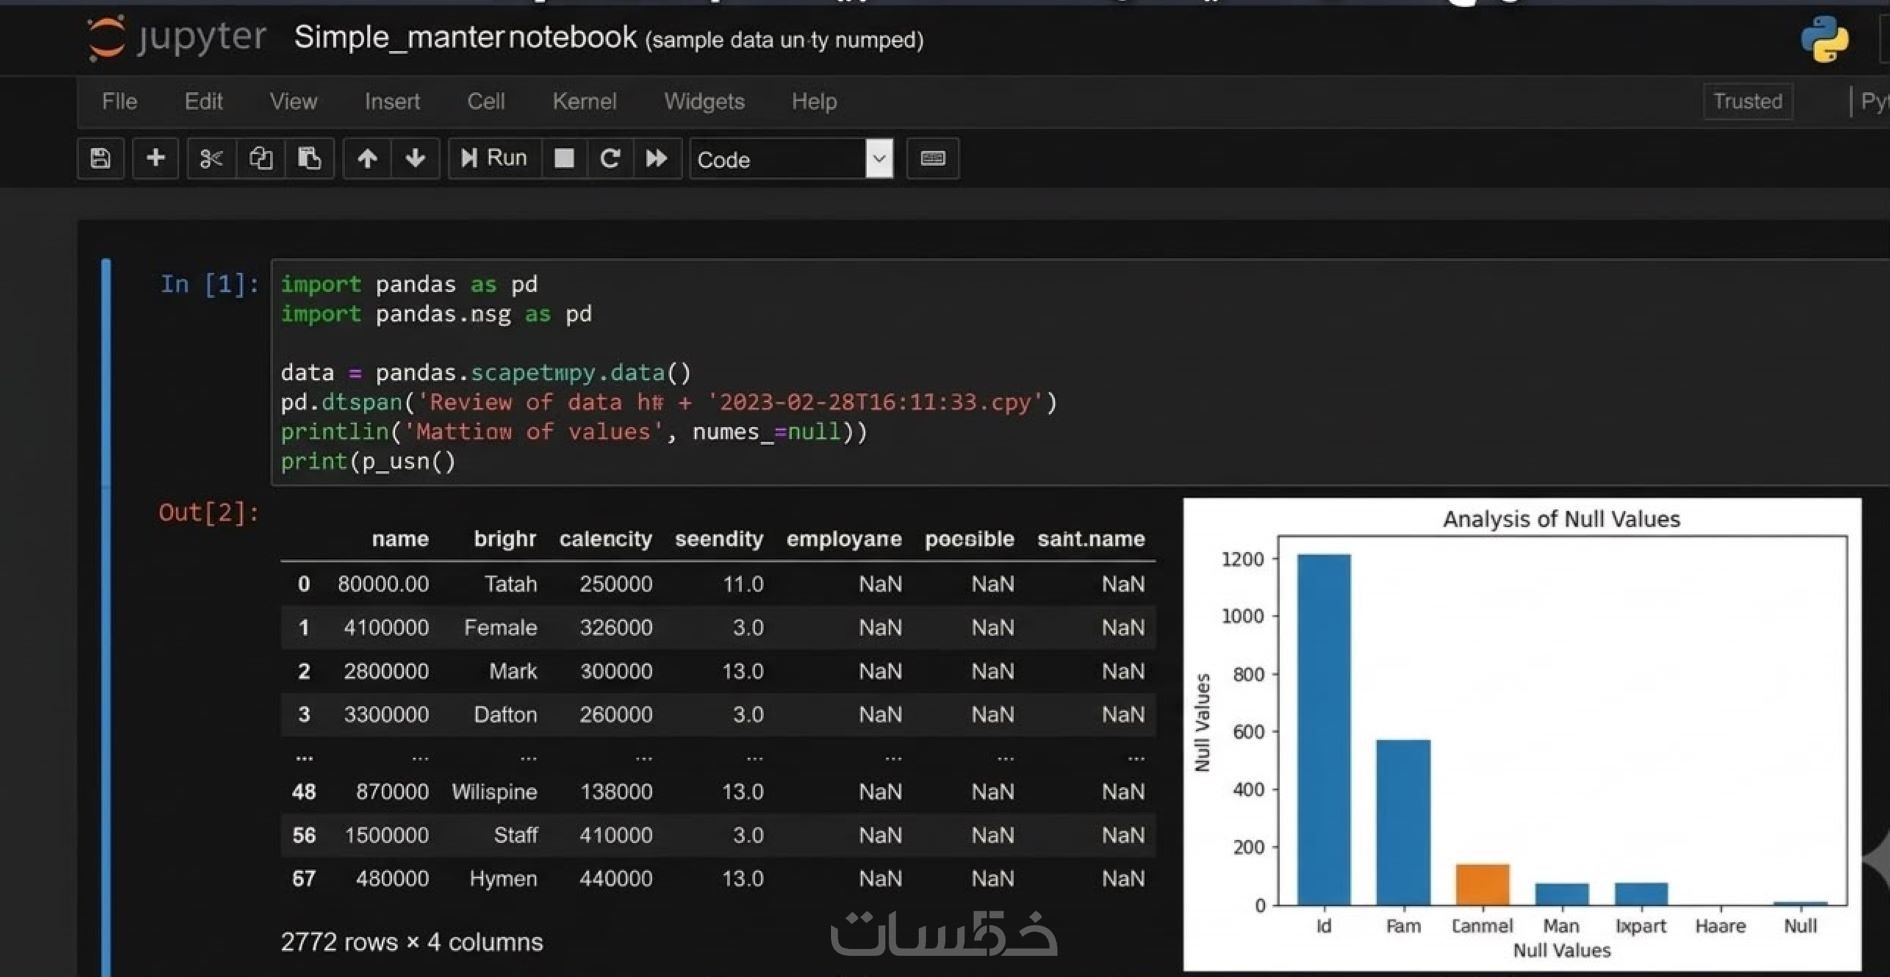
Task: Click the blue 'Fam' bar in chart
Action: [1403, 822]
